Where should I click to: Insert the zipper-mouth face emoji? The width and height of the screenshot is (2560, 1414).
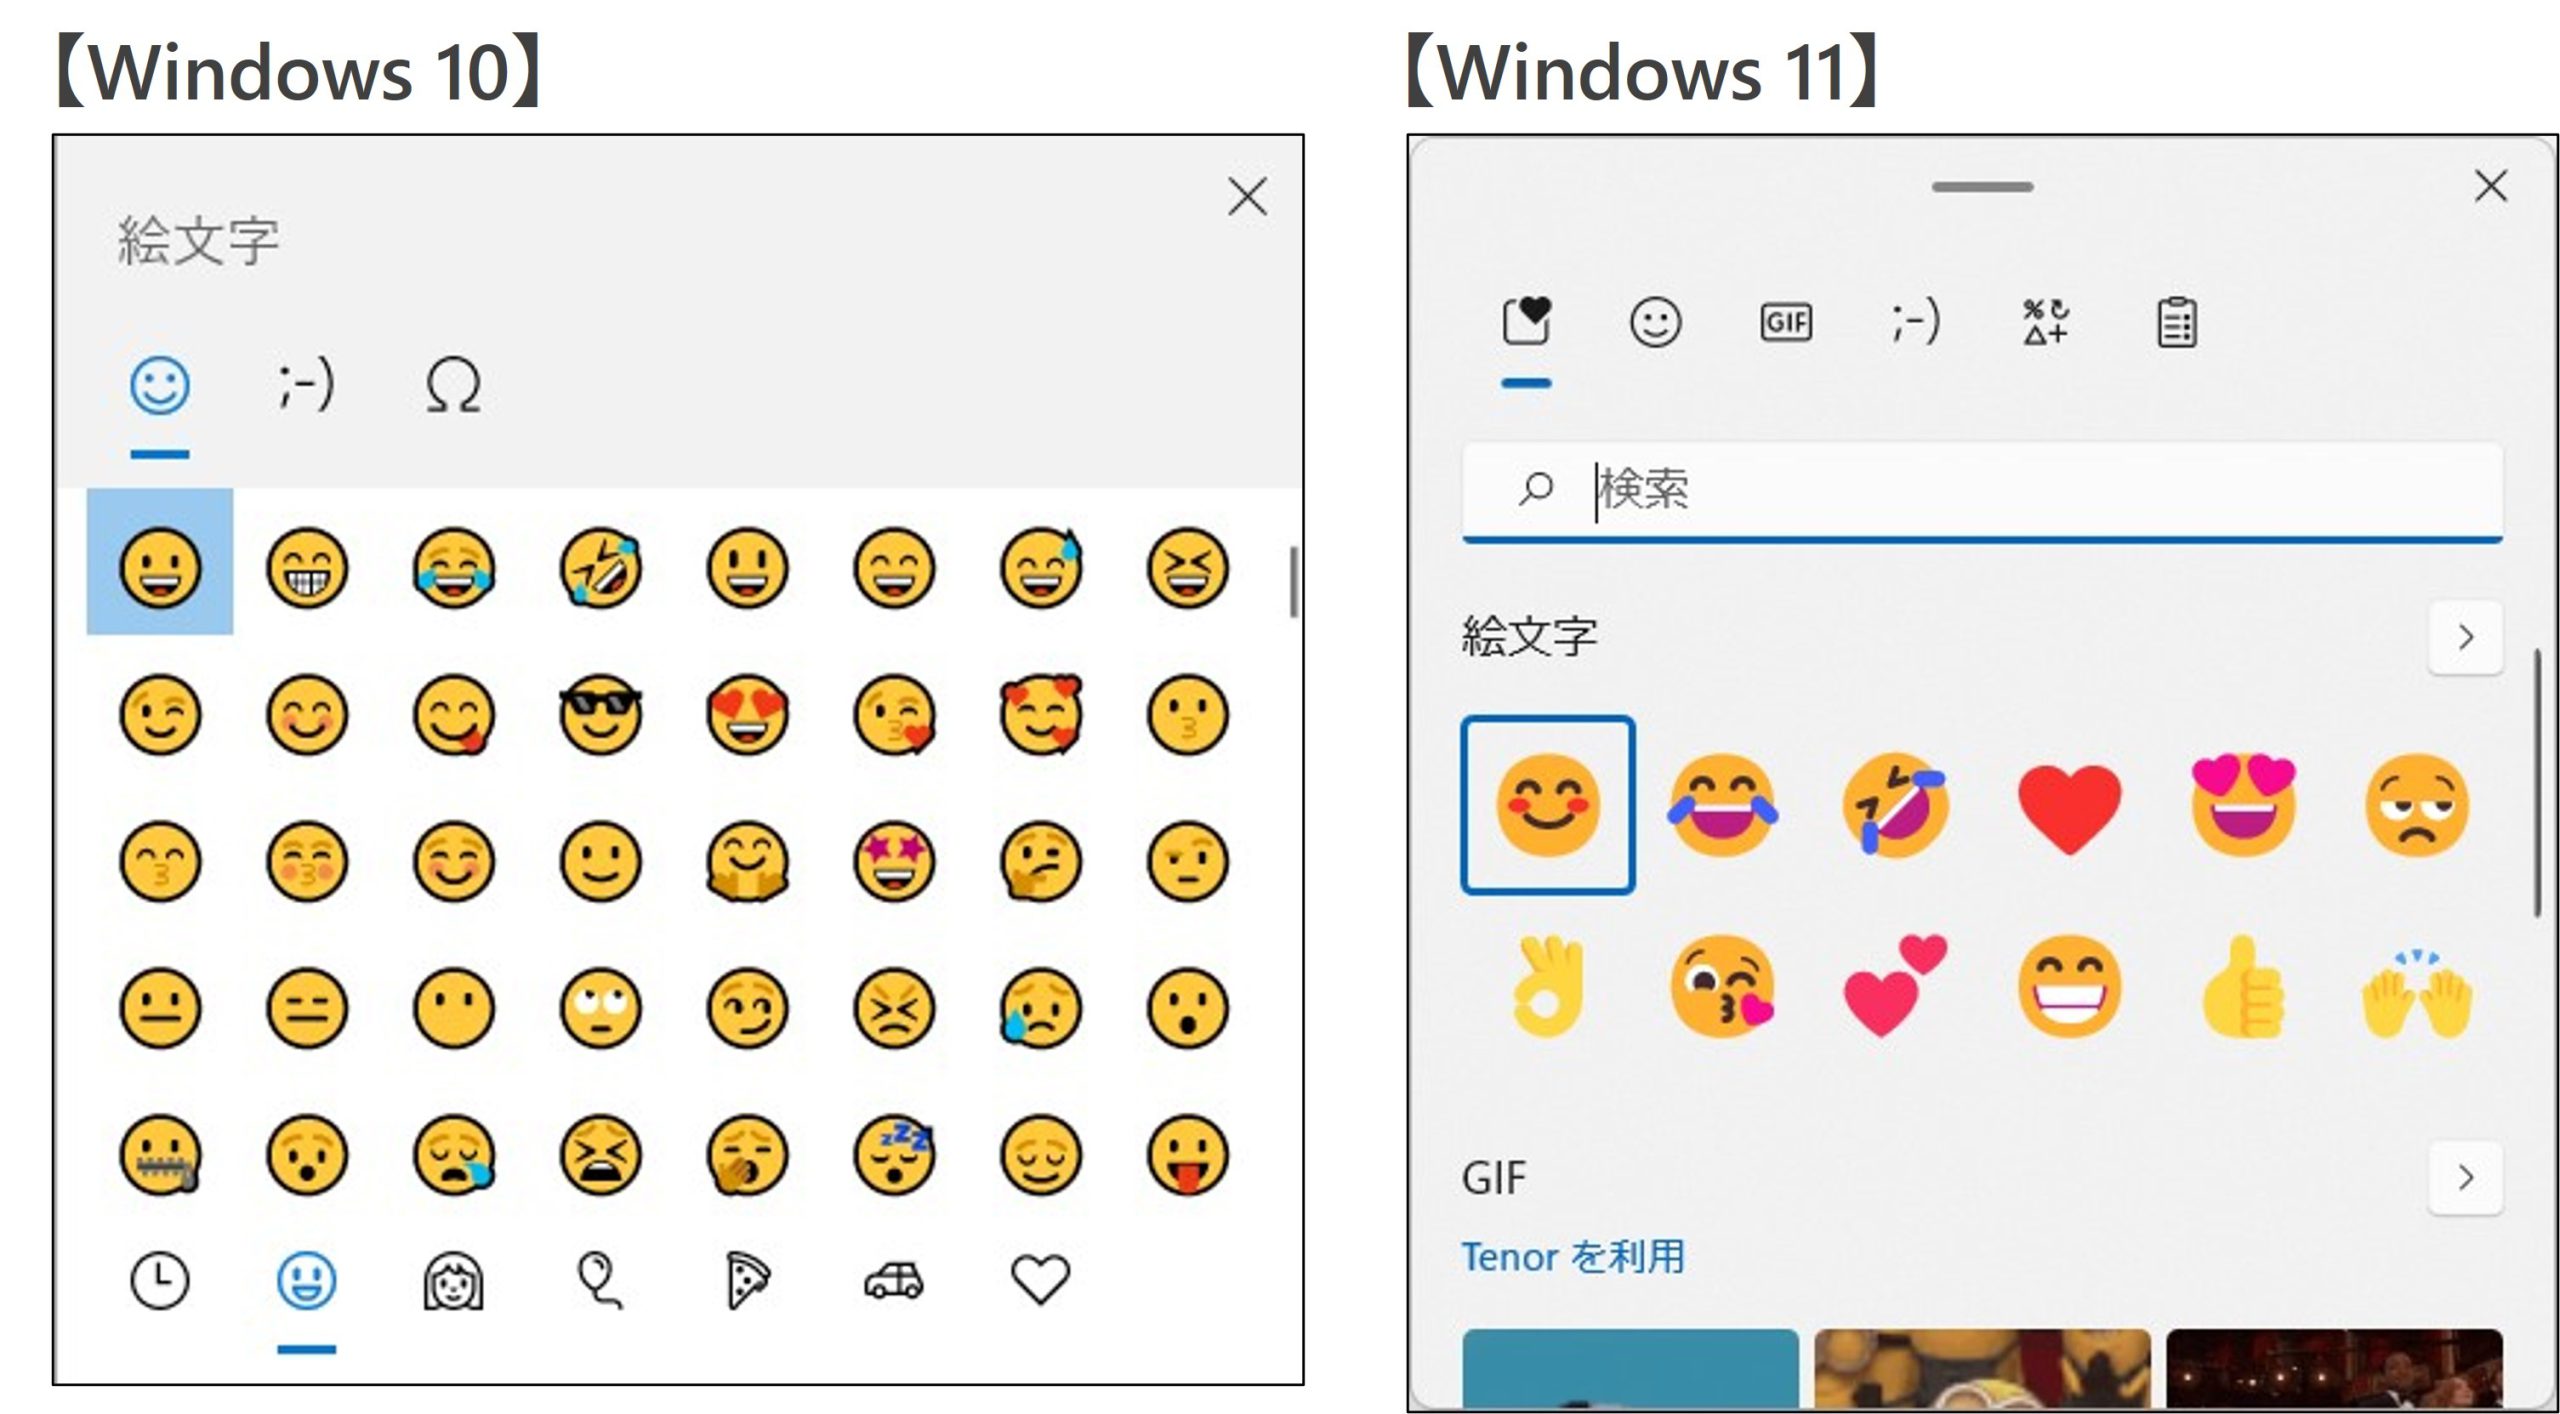[160, 1155]
